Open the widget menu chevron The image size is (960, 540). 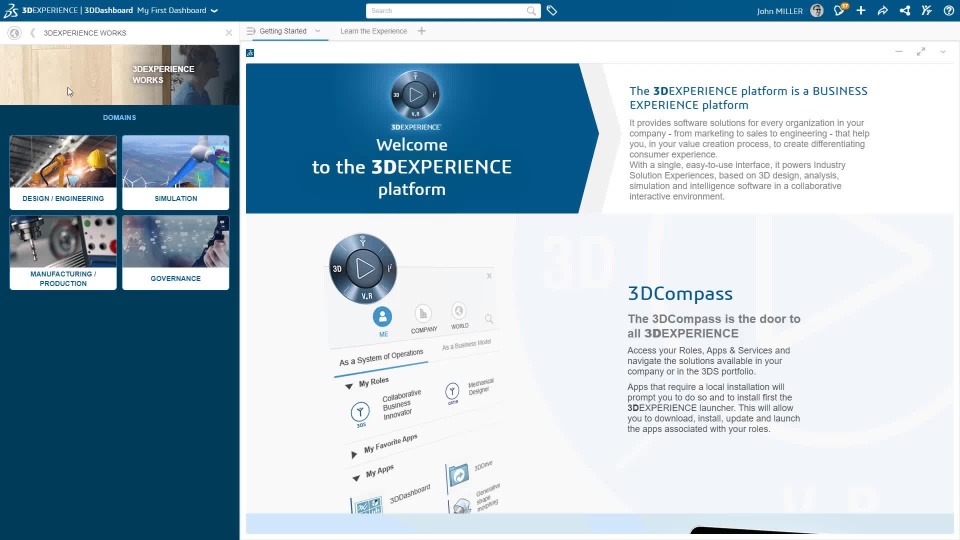[943, 52]
